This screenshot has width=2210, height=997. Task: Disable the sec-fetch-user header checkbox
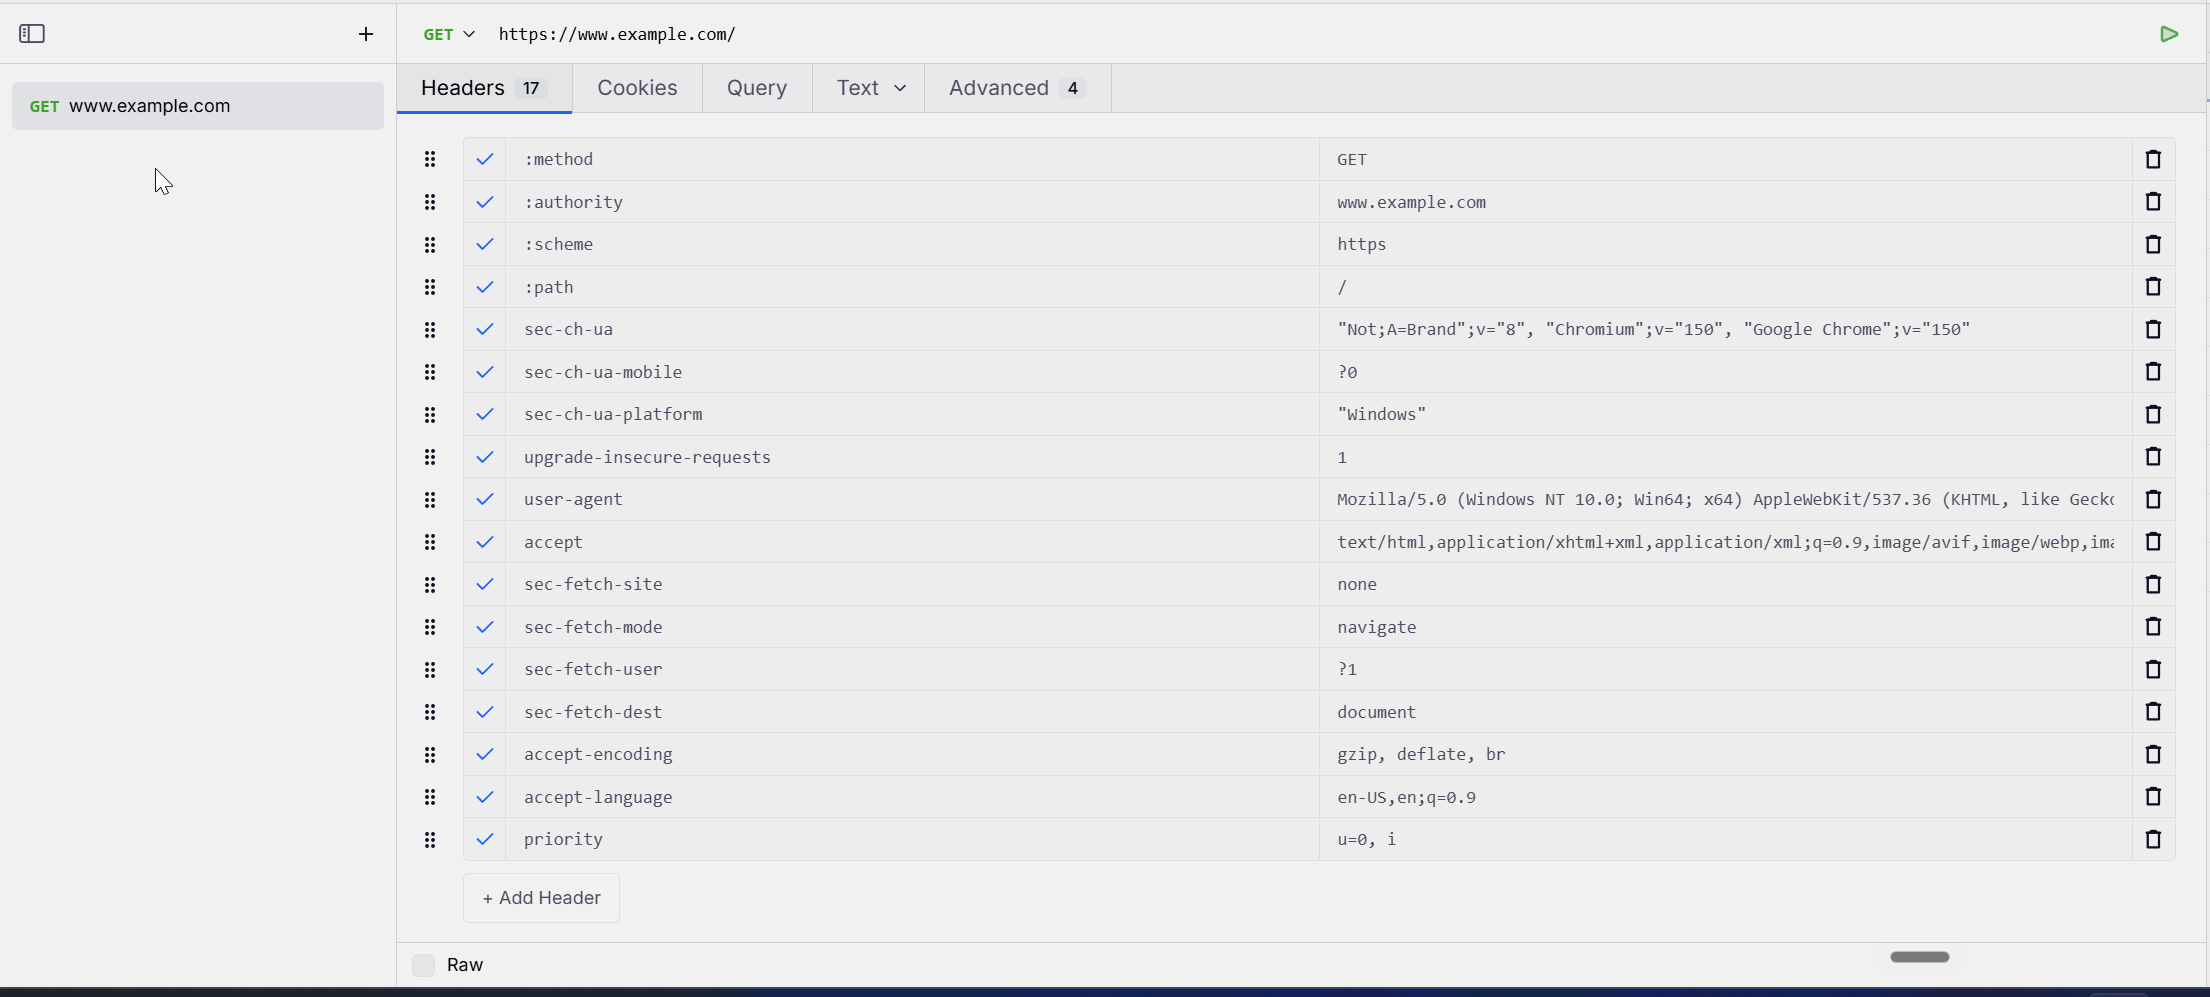coord(485,669)
